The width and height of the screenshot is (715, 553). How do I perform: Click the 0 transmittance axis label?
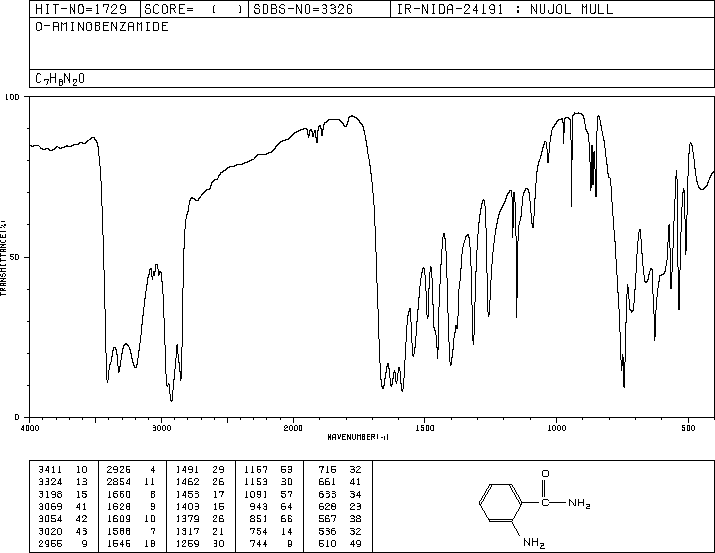pyautogui.click(x=17, y=417)
